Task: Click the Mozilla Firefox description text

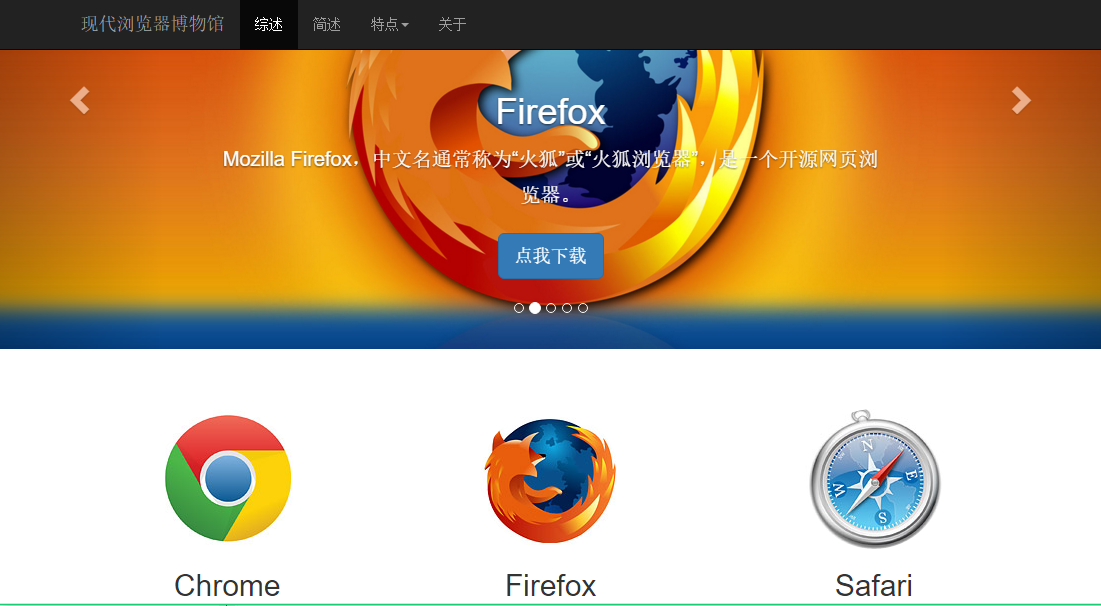Action: tap(550, 176)
